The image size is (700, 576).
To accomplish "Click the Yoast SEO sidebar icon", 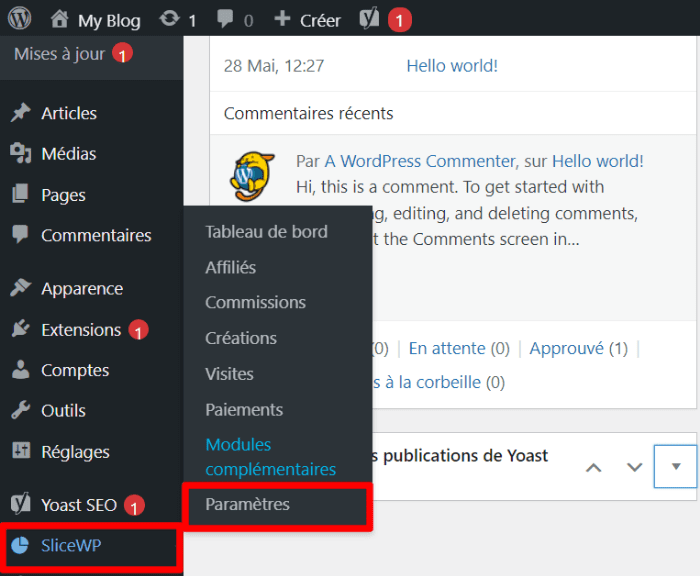I will (x=21, y=504).
